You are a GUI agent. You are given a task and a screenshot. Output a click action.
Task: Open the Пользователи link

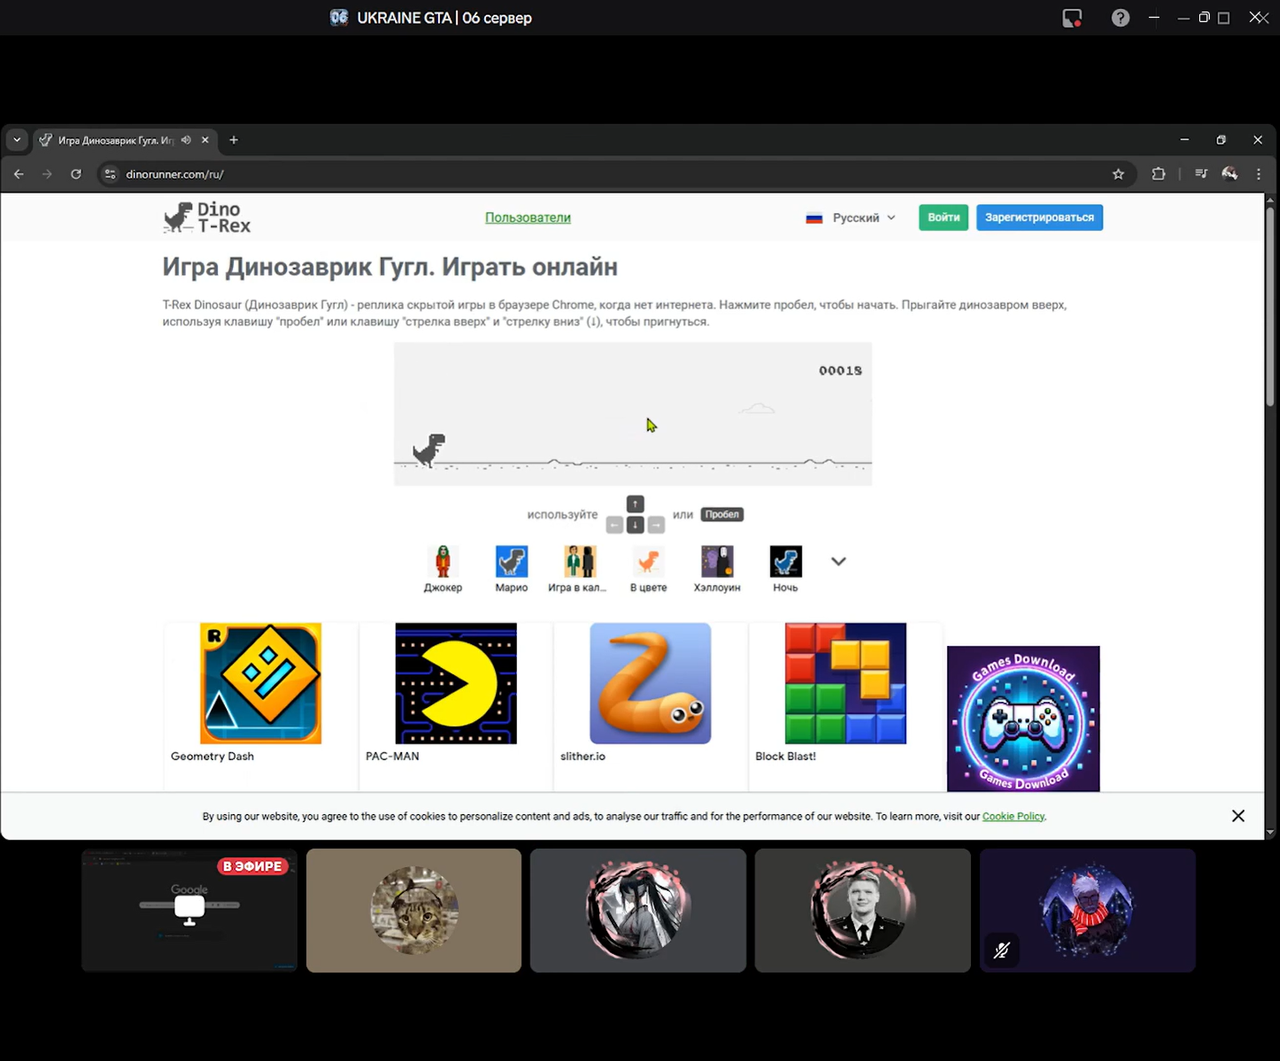pos(528,217)
